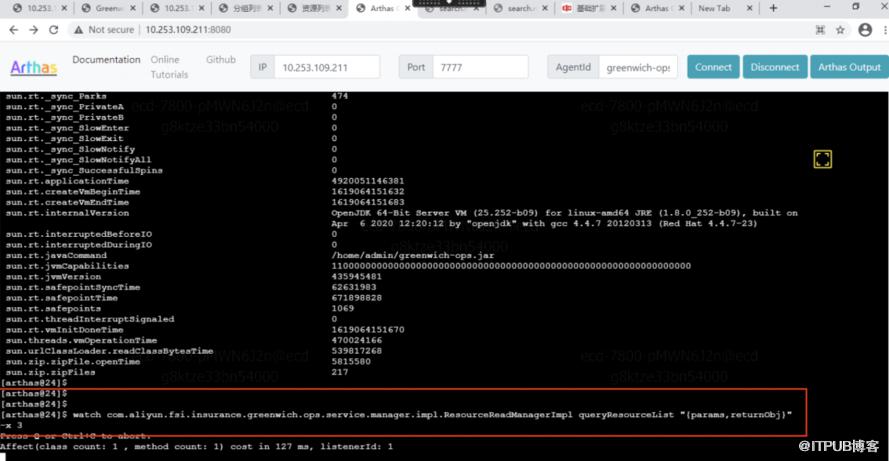Reload the Arthas console page

(53, 29)
